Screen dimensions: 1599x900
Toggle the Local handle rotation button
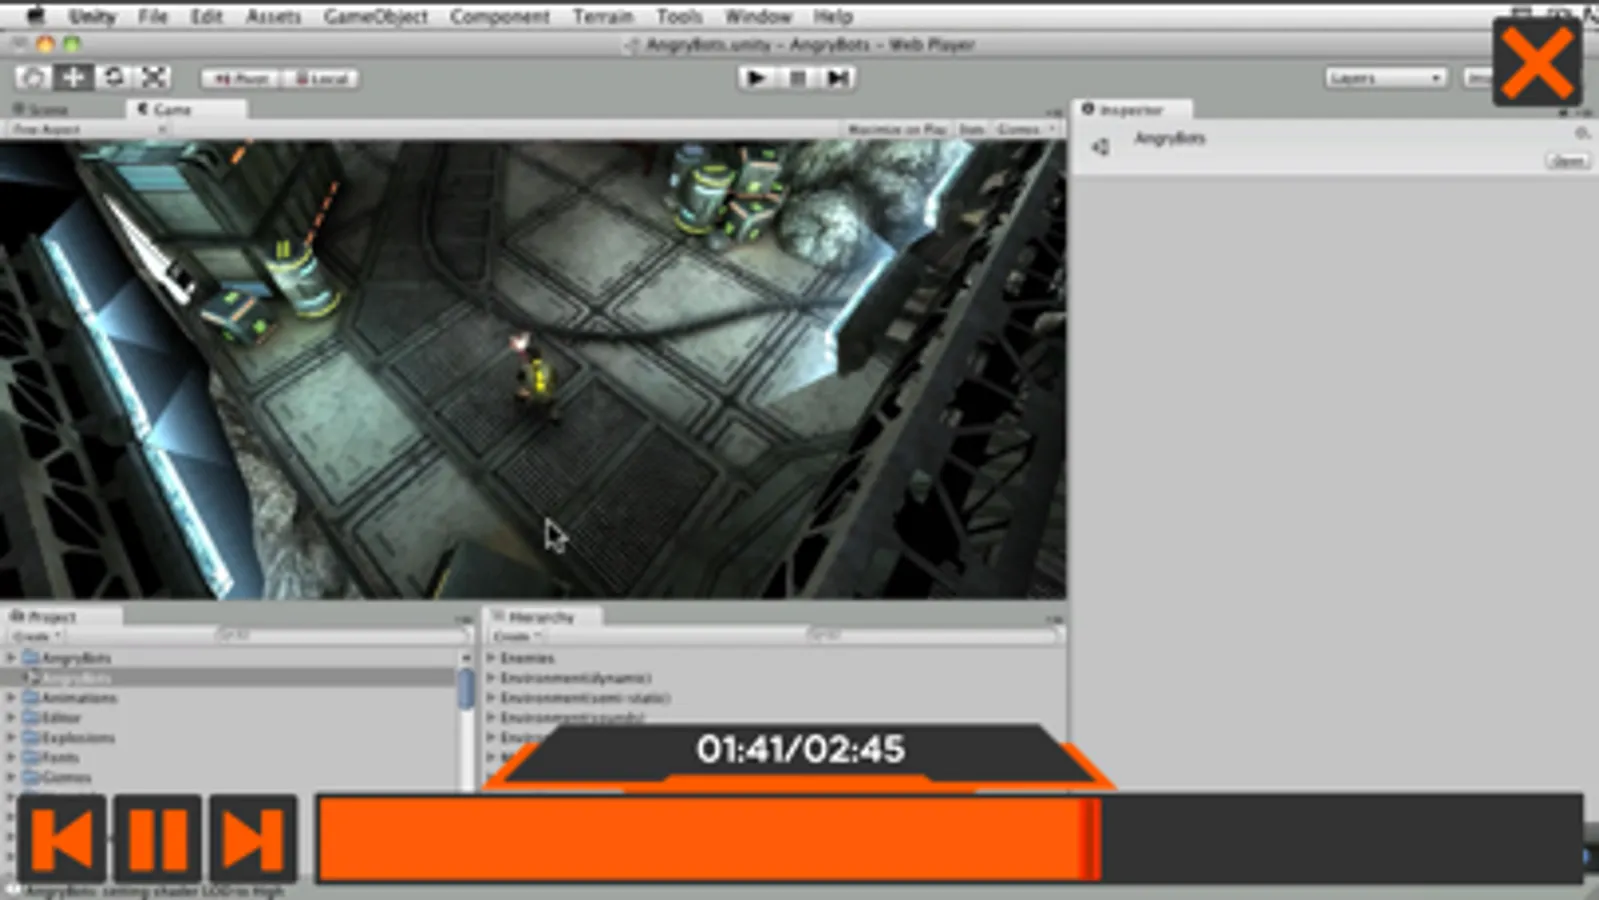pos(321,78)
